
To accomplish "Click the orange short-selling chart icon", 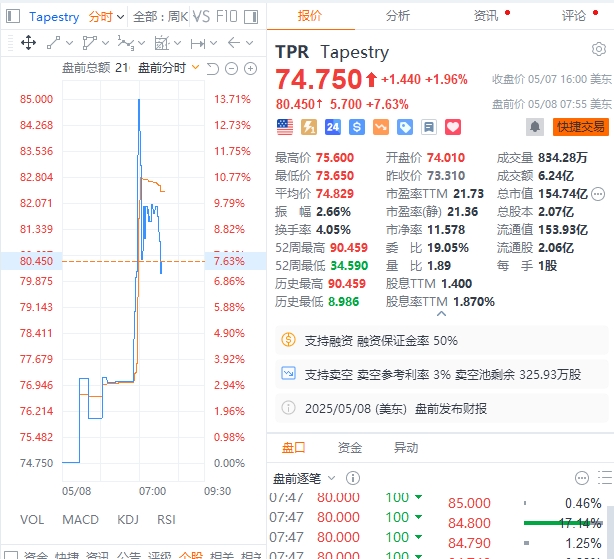I will point(381,127).
